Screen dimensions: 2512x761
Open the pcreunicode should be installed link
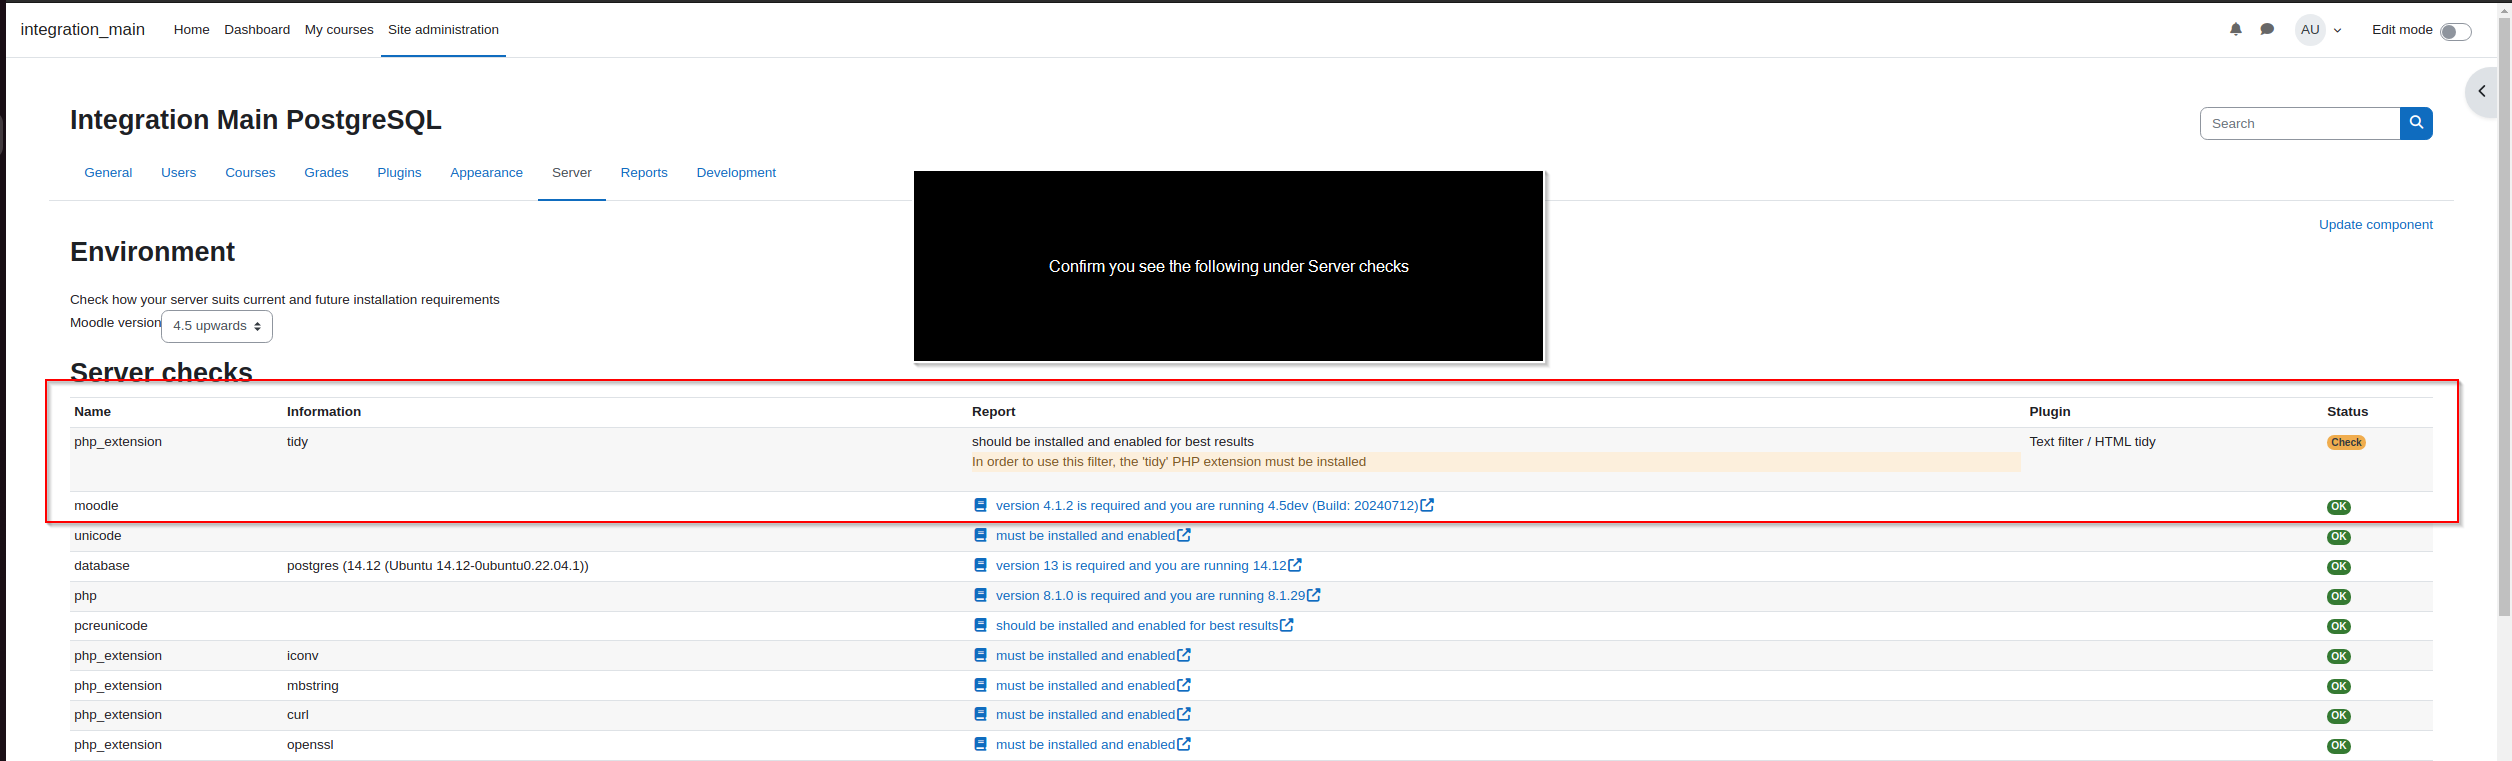(1137, 626)
